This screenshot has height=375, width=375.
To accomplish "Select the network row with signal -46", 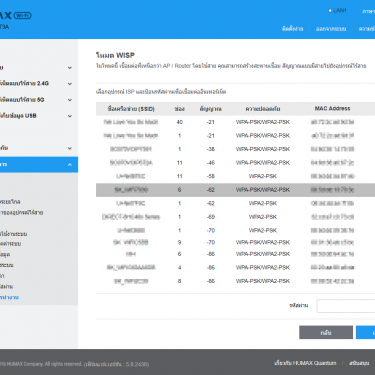I will [x=235, y=163].
